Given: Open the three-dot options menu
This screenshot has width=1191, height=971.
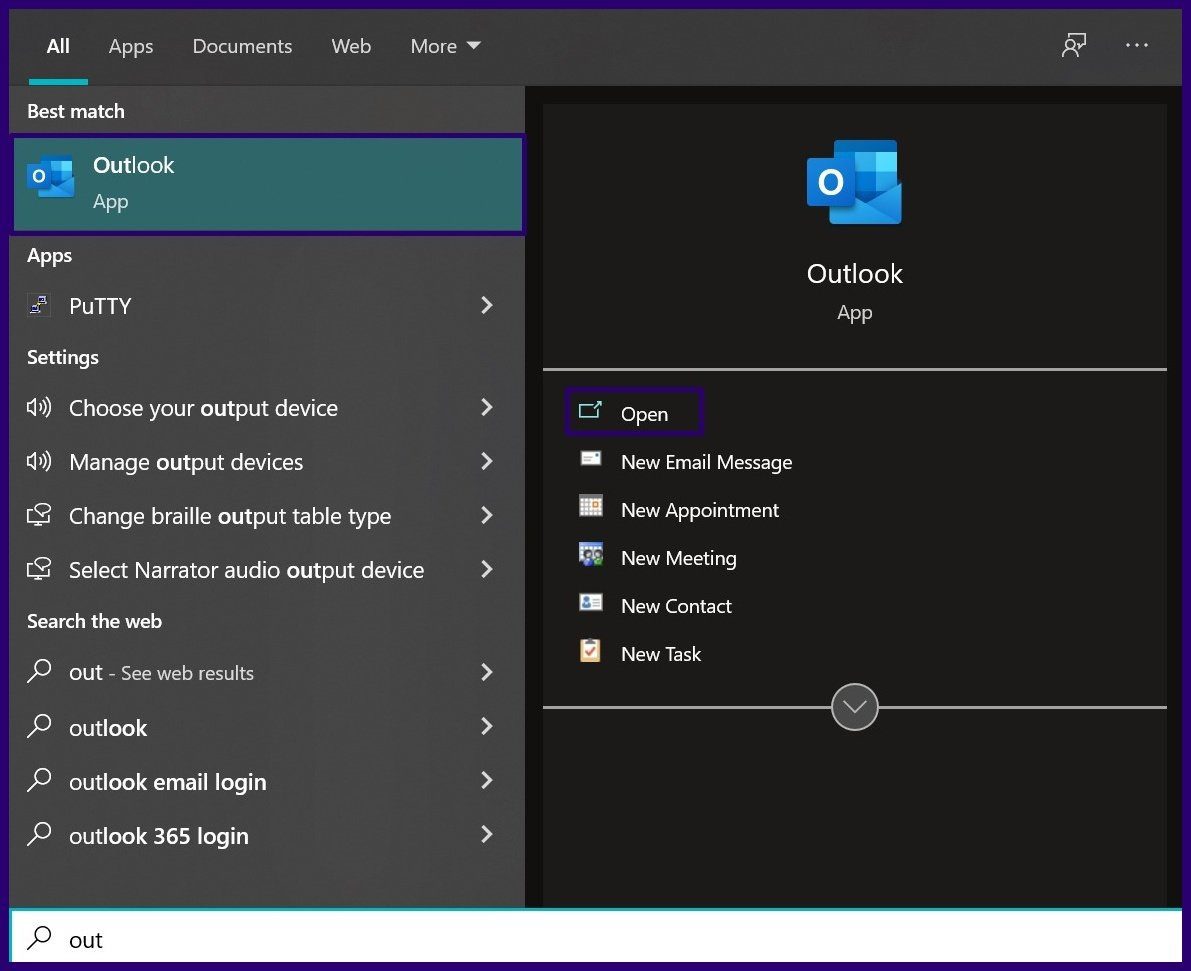Looking at the screenshot, I should (1136, 46).
